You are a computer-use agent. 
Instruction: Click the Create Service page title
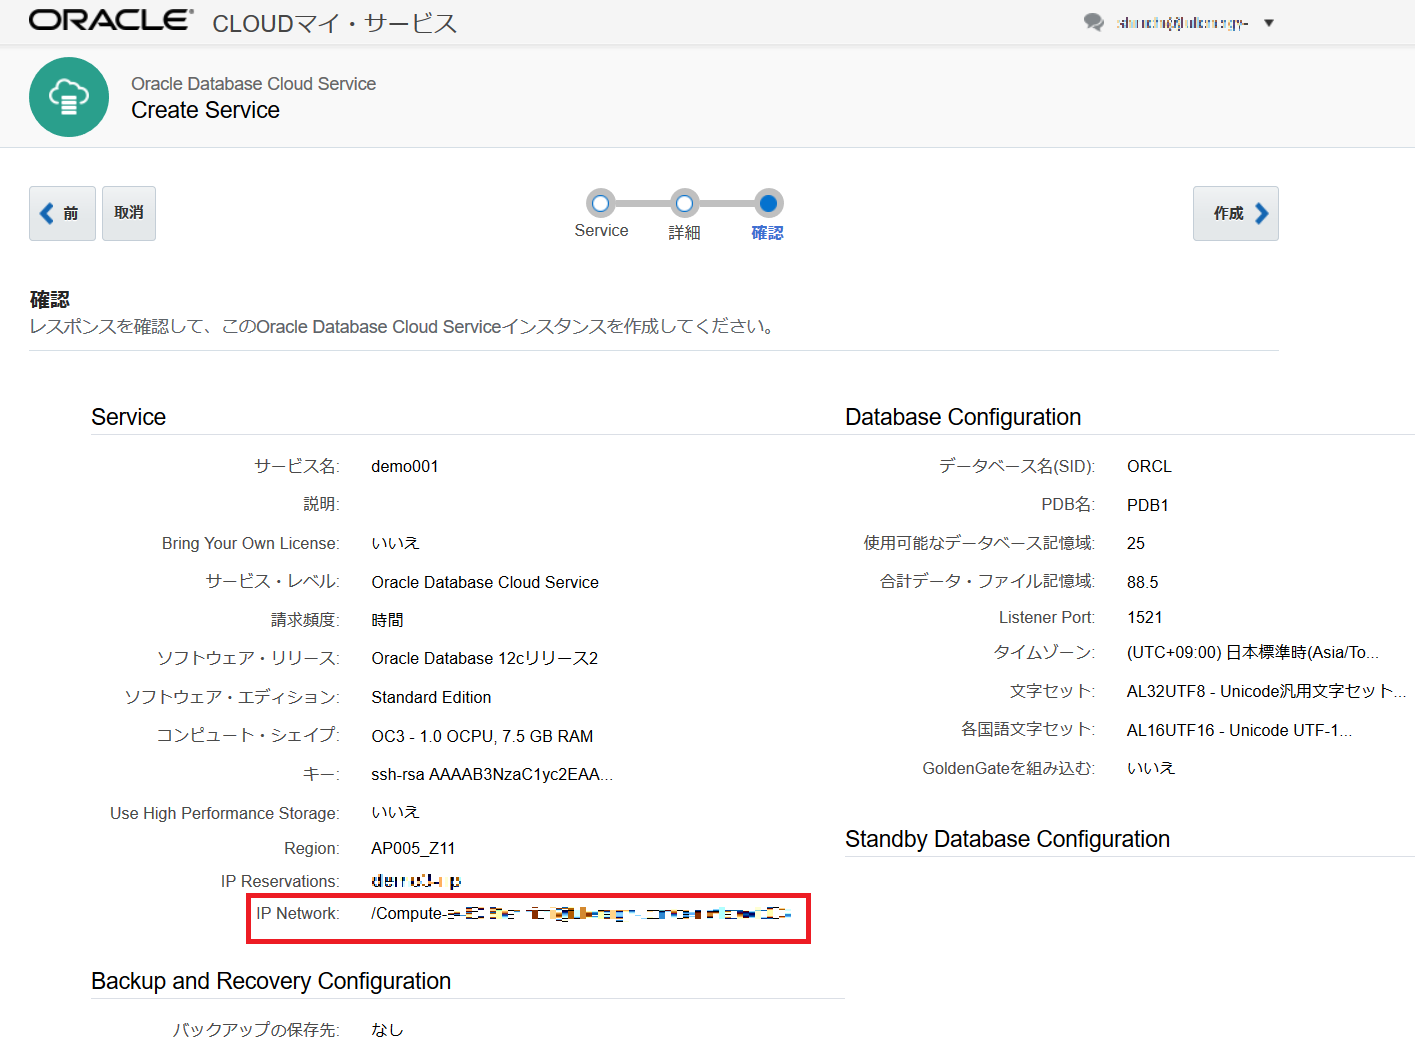click(206, 110)
